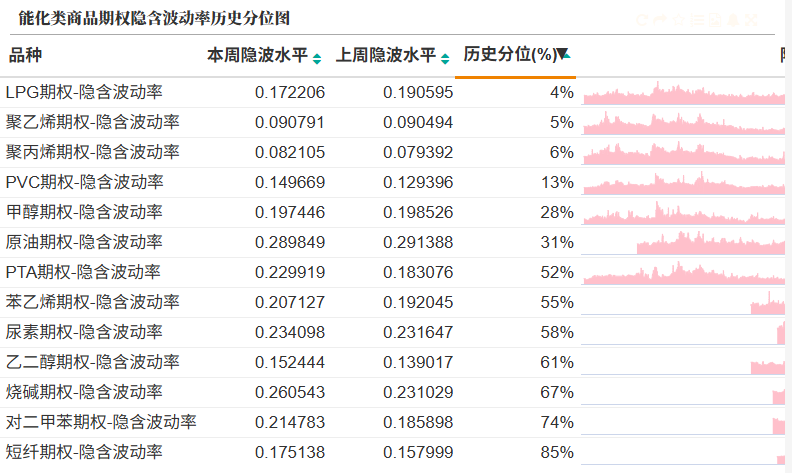This screenshot has width=792, height=473.
Task: Select the 聚乙烯期权-隐含波动率 row name
Action: click(92, 122)
